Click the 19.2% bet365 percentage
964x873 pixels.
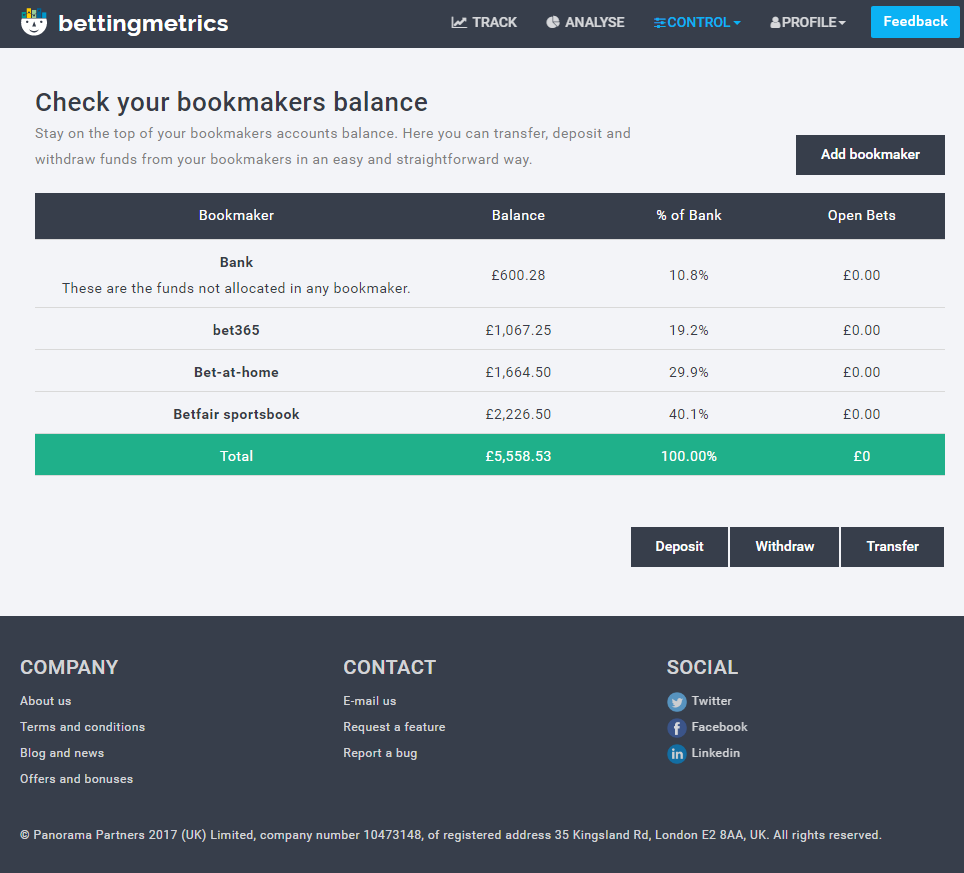pyautogui.click(x=689, y=330)
